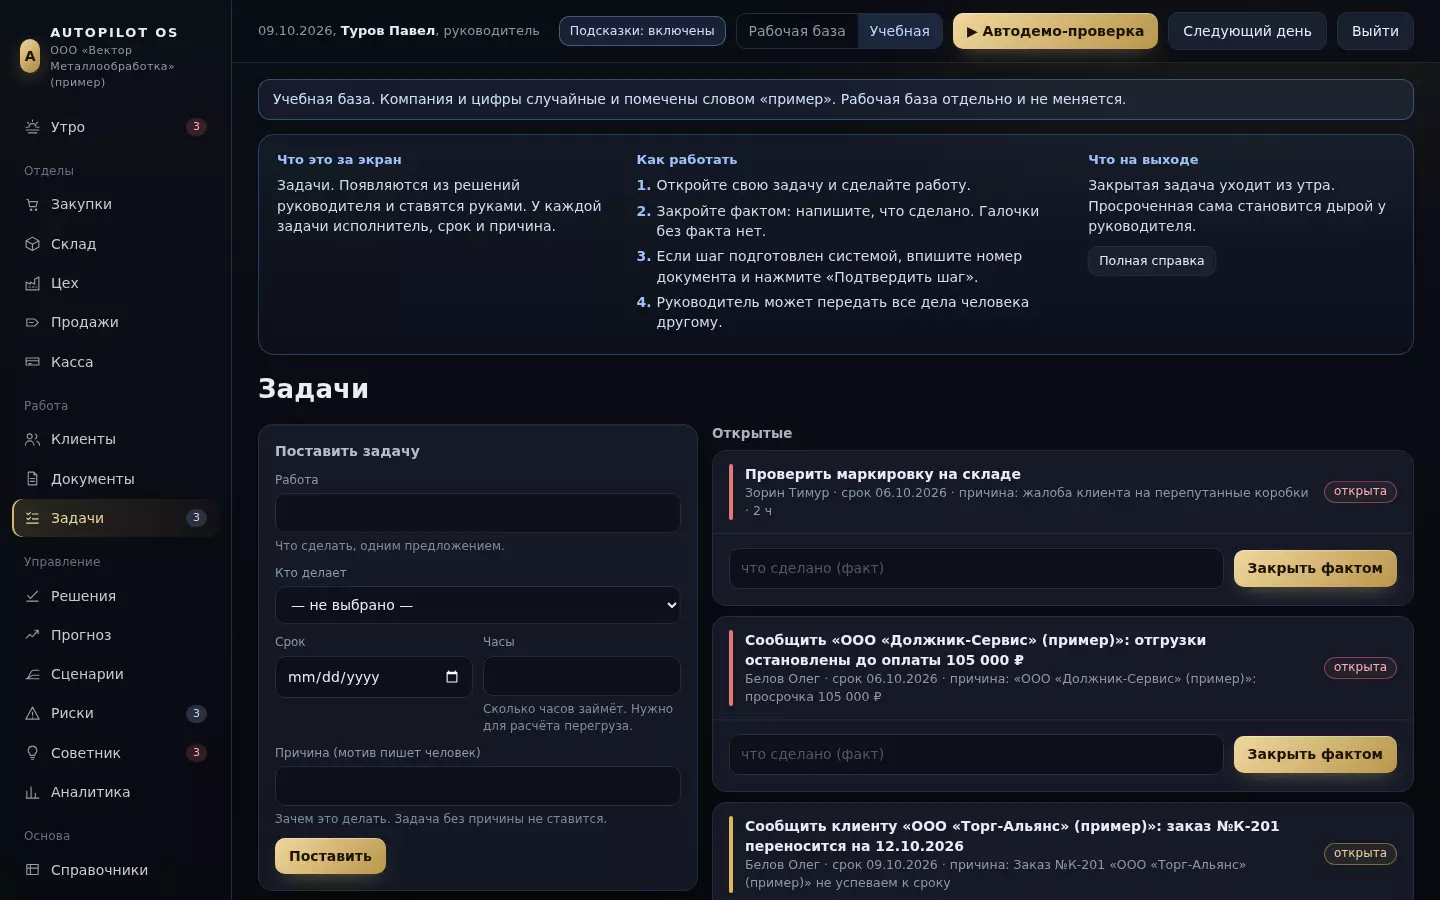Click the Риски warning triangle icon
The height and width of the screenshot is (900, 1440).
point(32,713)
